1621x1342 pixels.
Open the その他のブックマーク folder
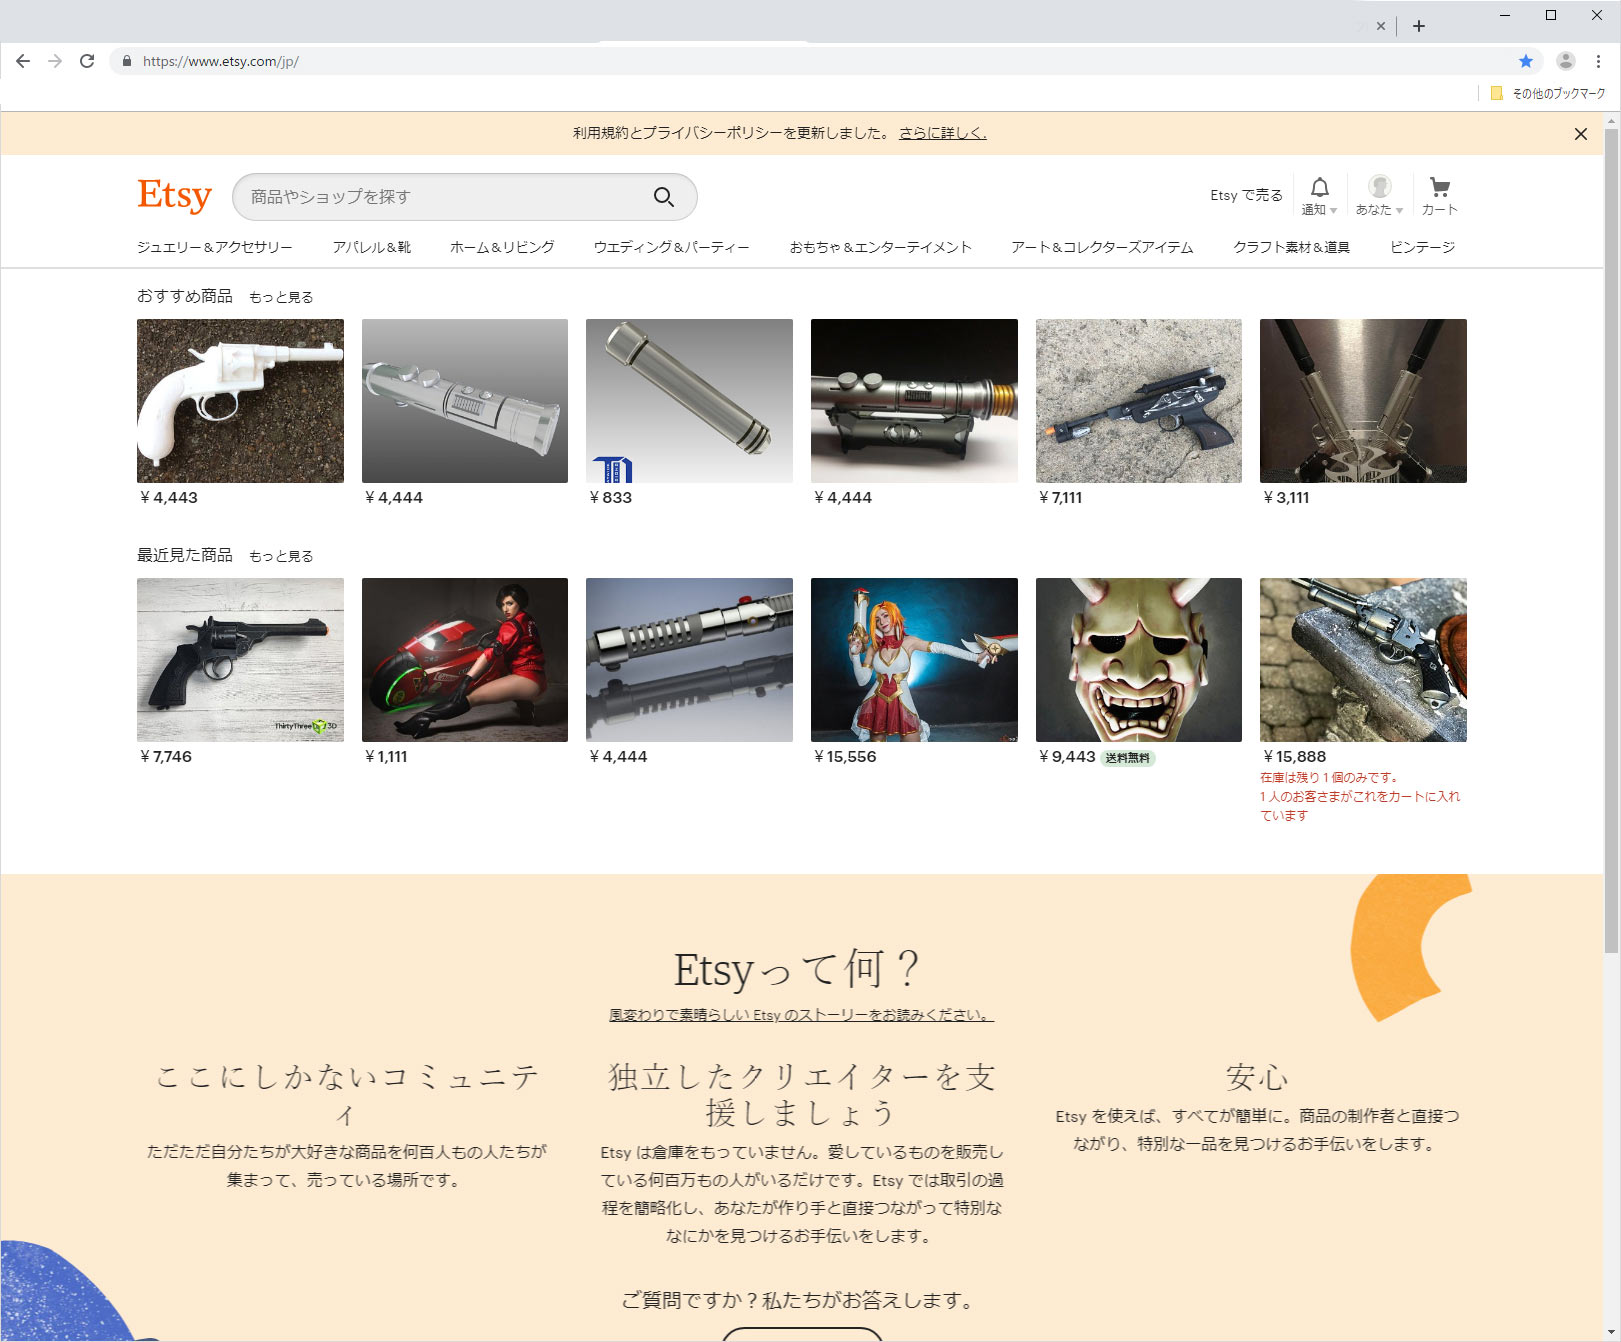(1547, 93)
